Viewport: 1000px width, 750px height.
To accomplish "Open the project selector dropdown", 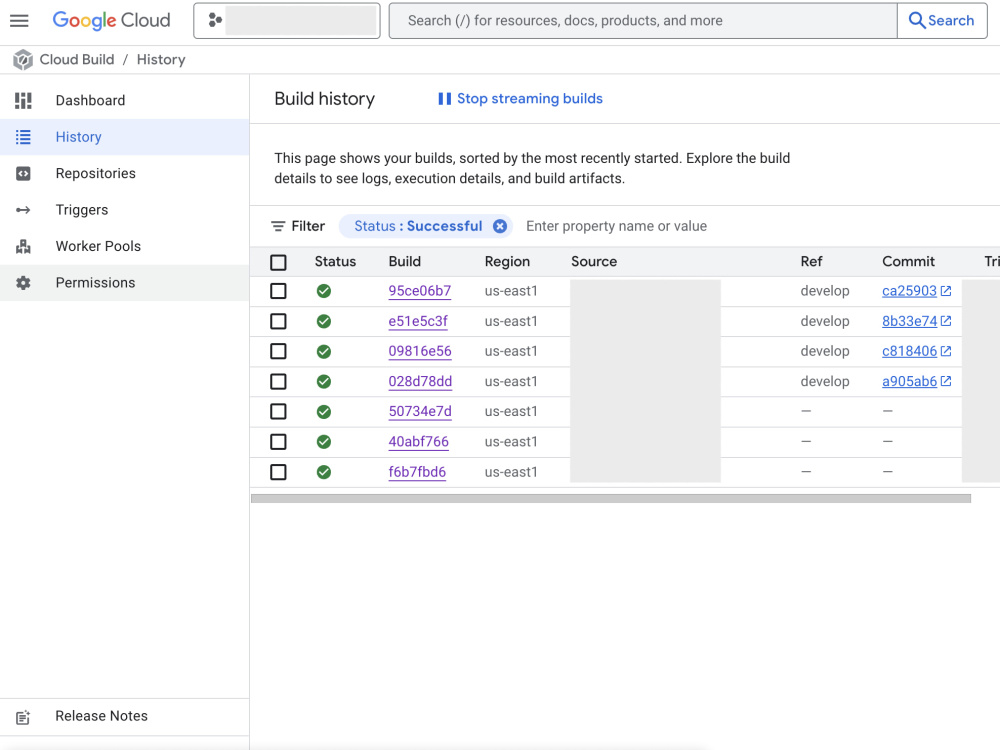I will pos(287,20).
